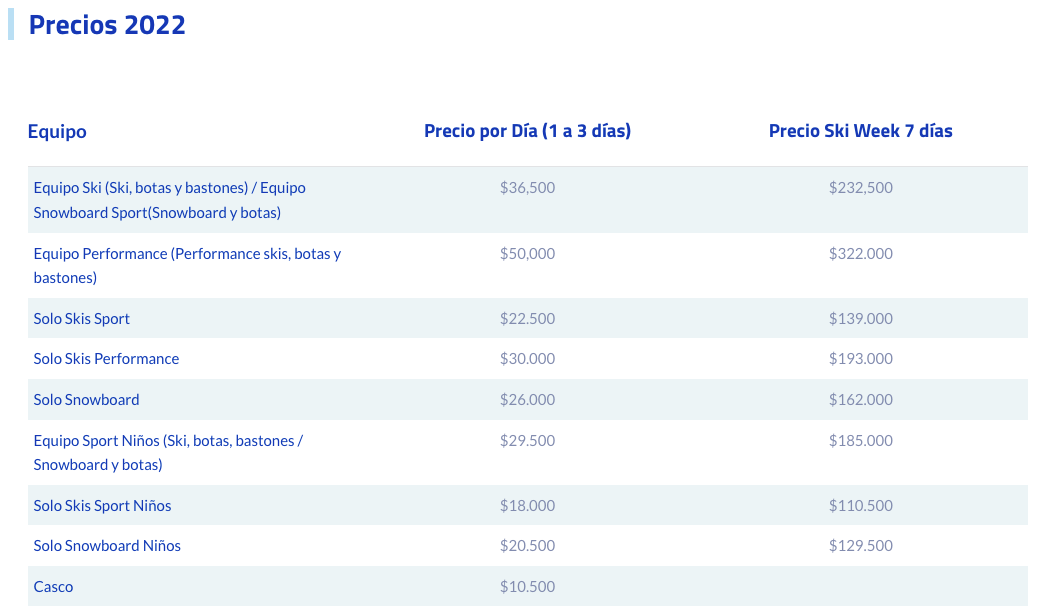Screen dimensions: 1054x616
Task: Select the Equipo column header
Action: [57, 131]
